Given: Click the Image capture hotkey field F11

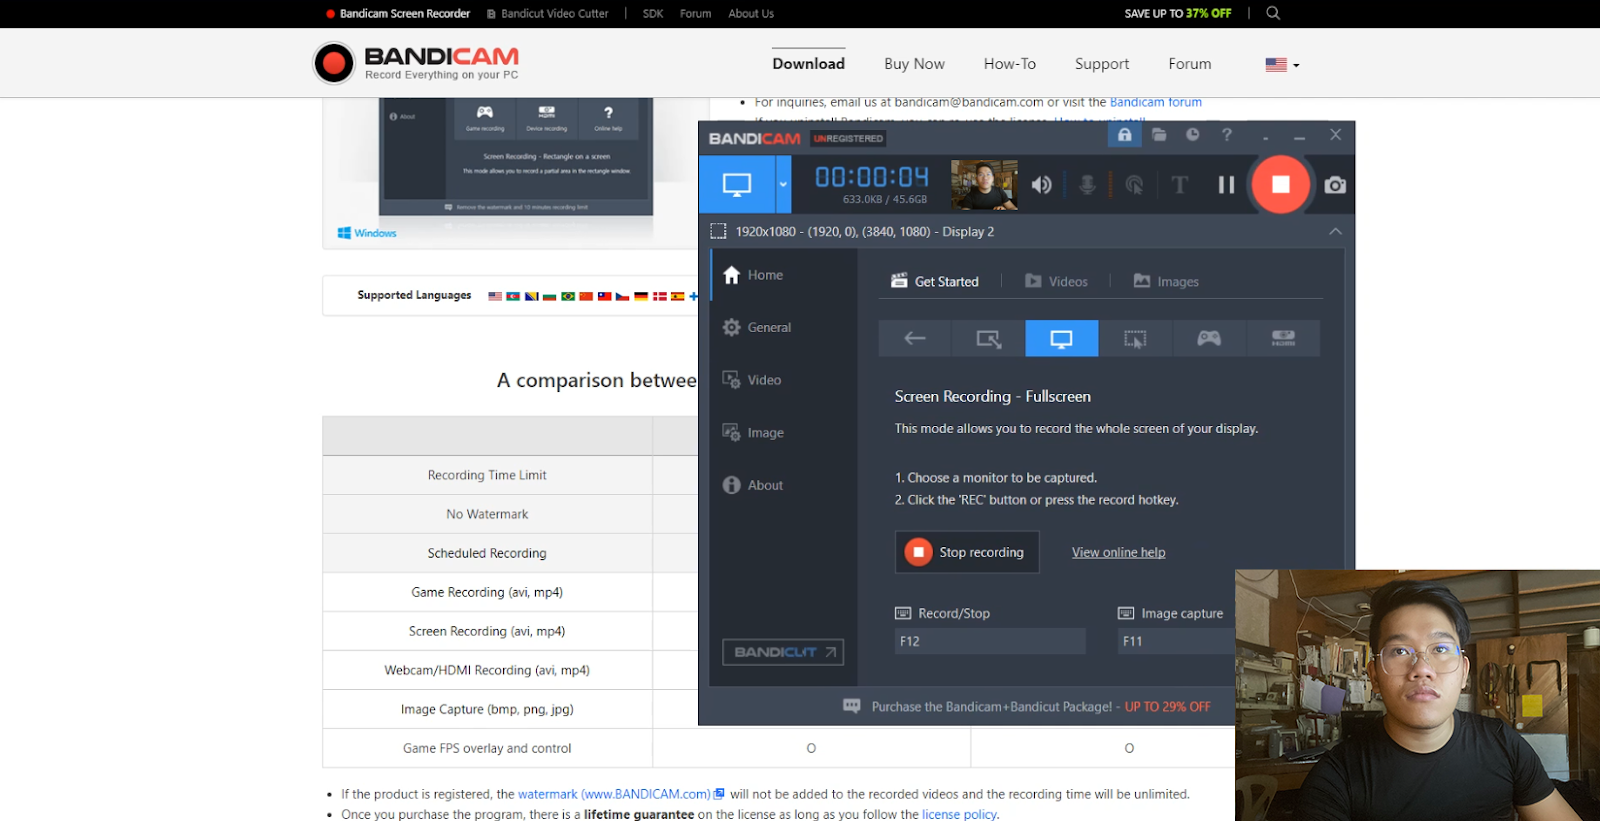Looking at the screenshot, I should (1176, 641).
